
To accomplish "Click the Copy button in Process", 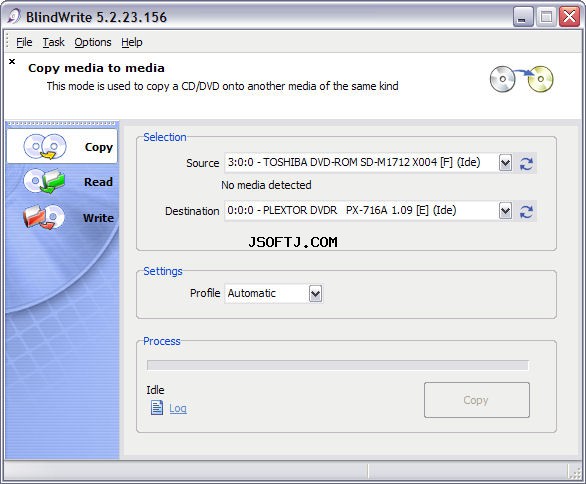I will (476, 400).
